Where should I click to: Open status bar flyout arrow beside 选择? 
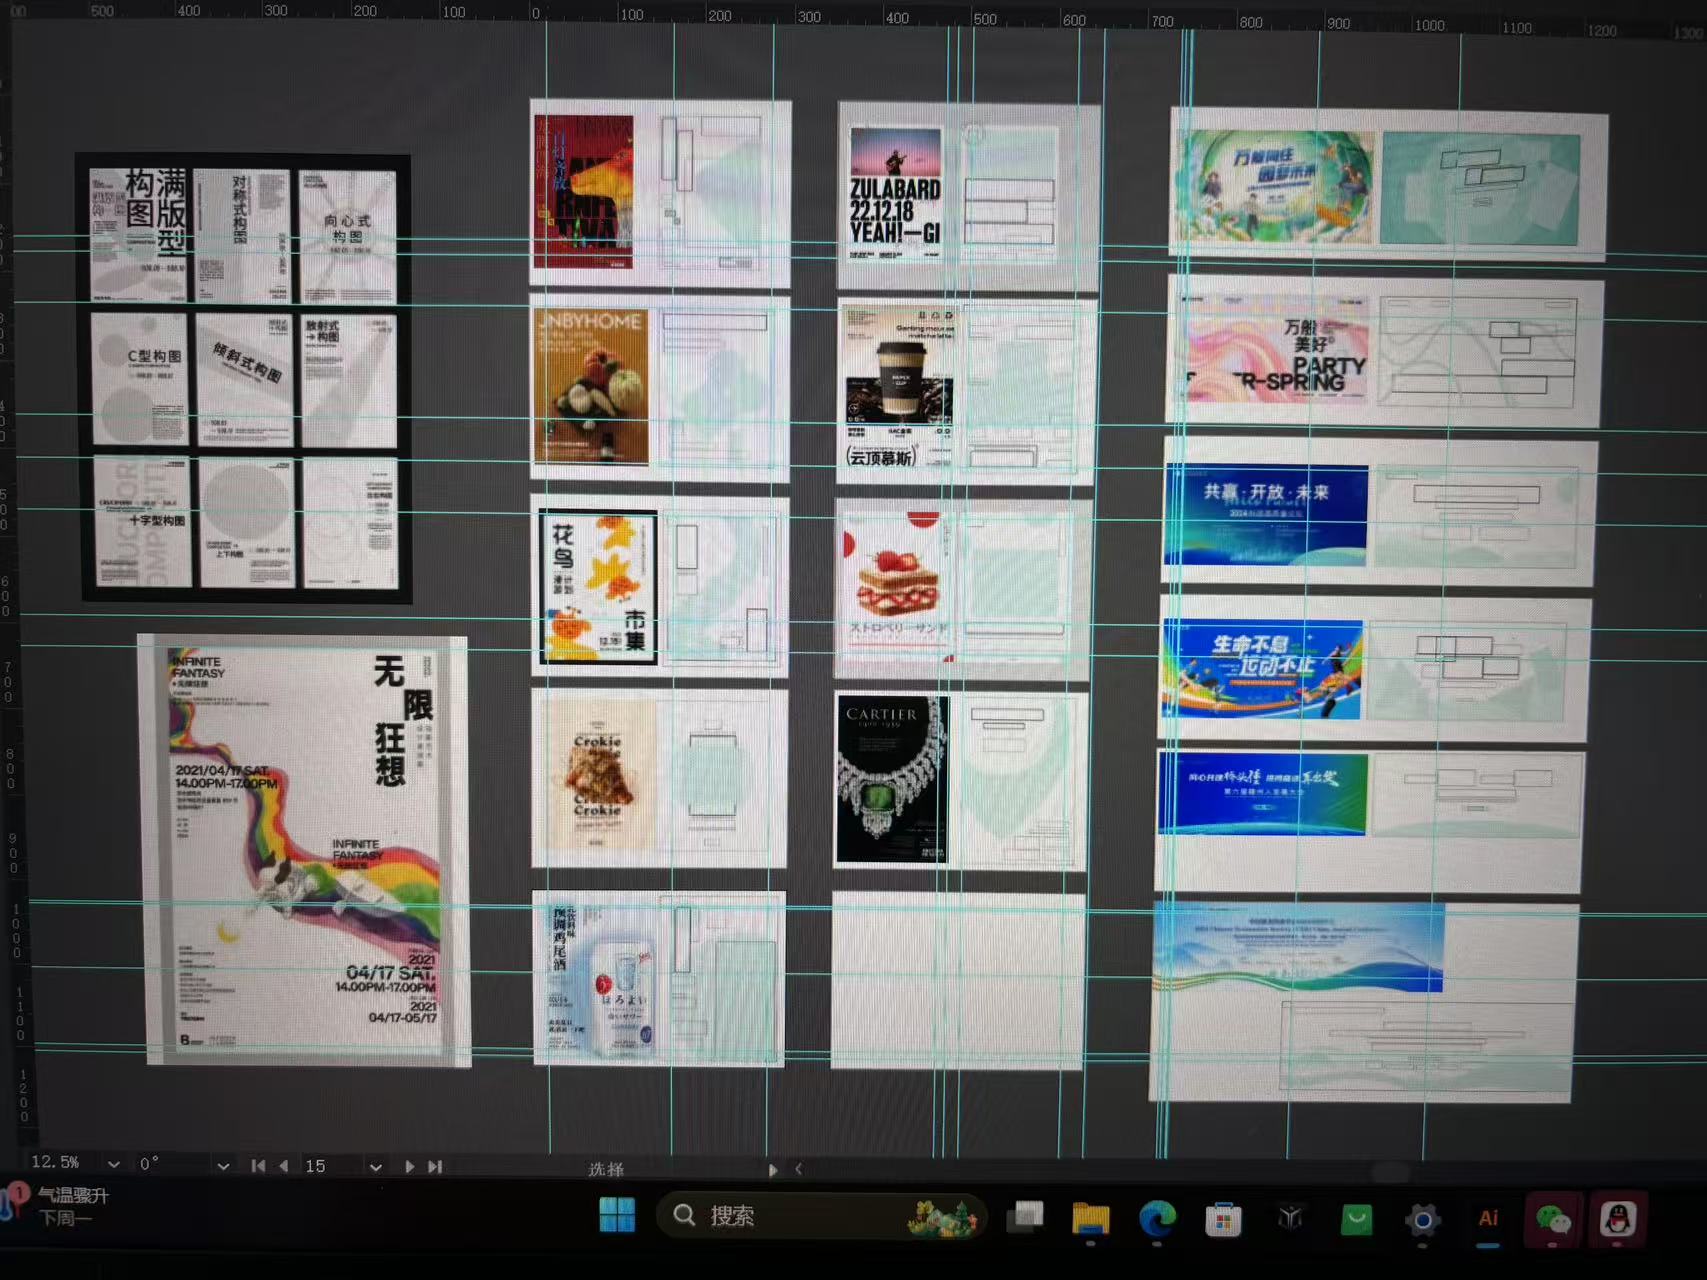pyautogui.click(x=772, y=1169)
